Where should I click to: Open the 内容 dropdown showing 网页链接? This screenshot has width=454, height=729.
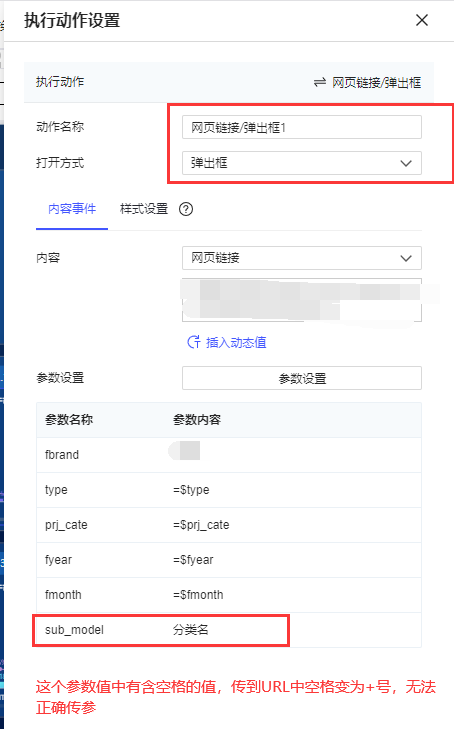[x=302, y=258]
